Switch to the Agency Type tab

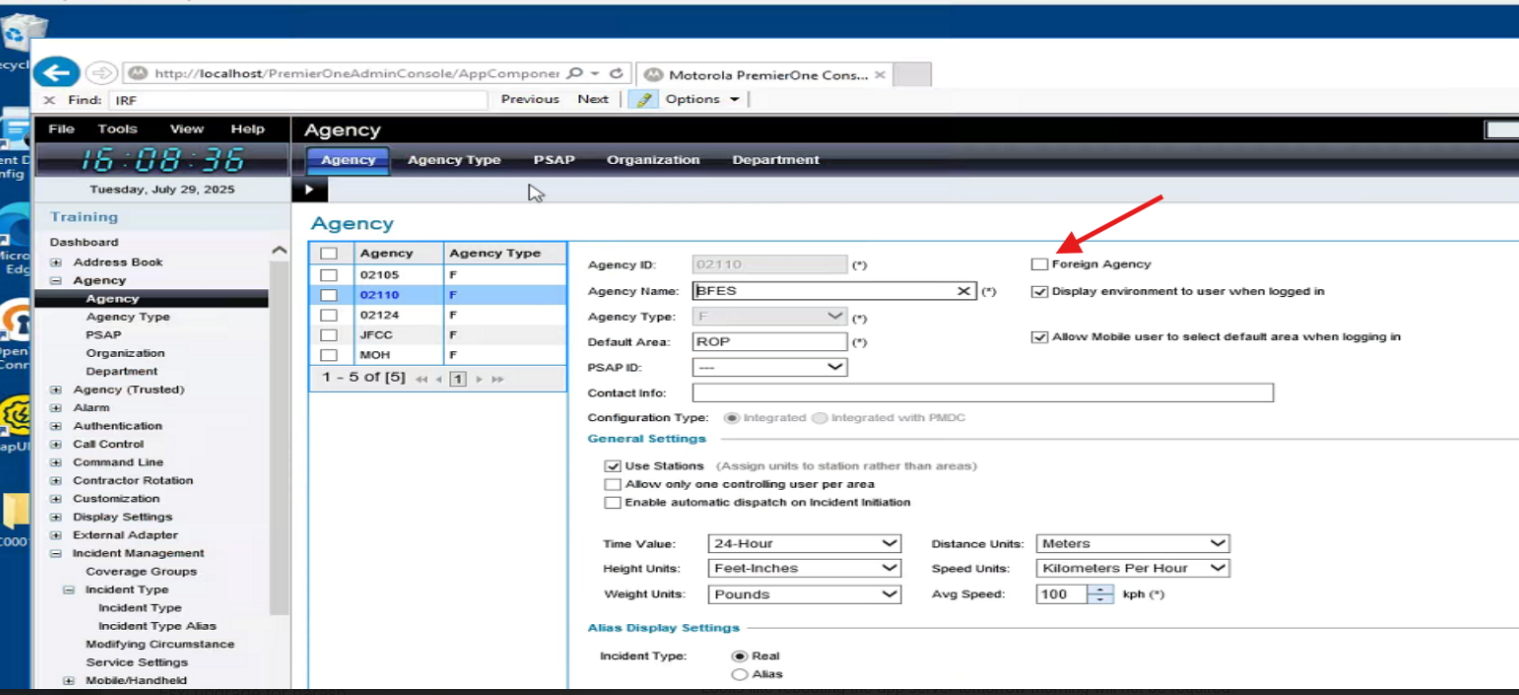pos(454,160)
